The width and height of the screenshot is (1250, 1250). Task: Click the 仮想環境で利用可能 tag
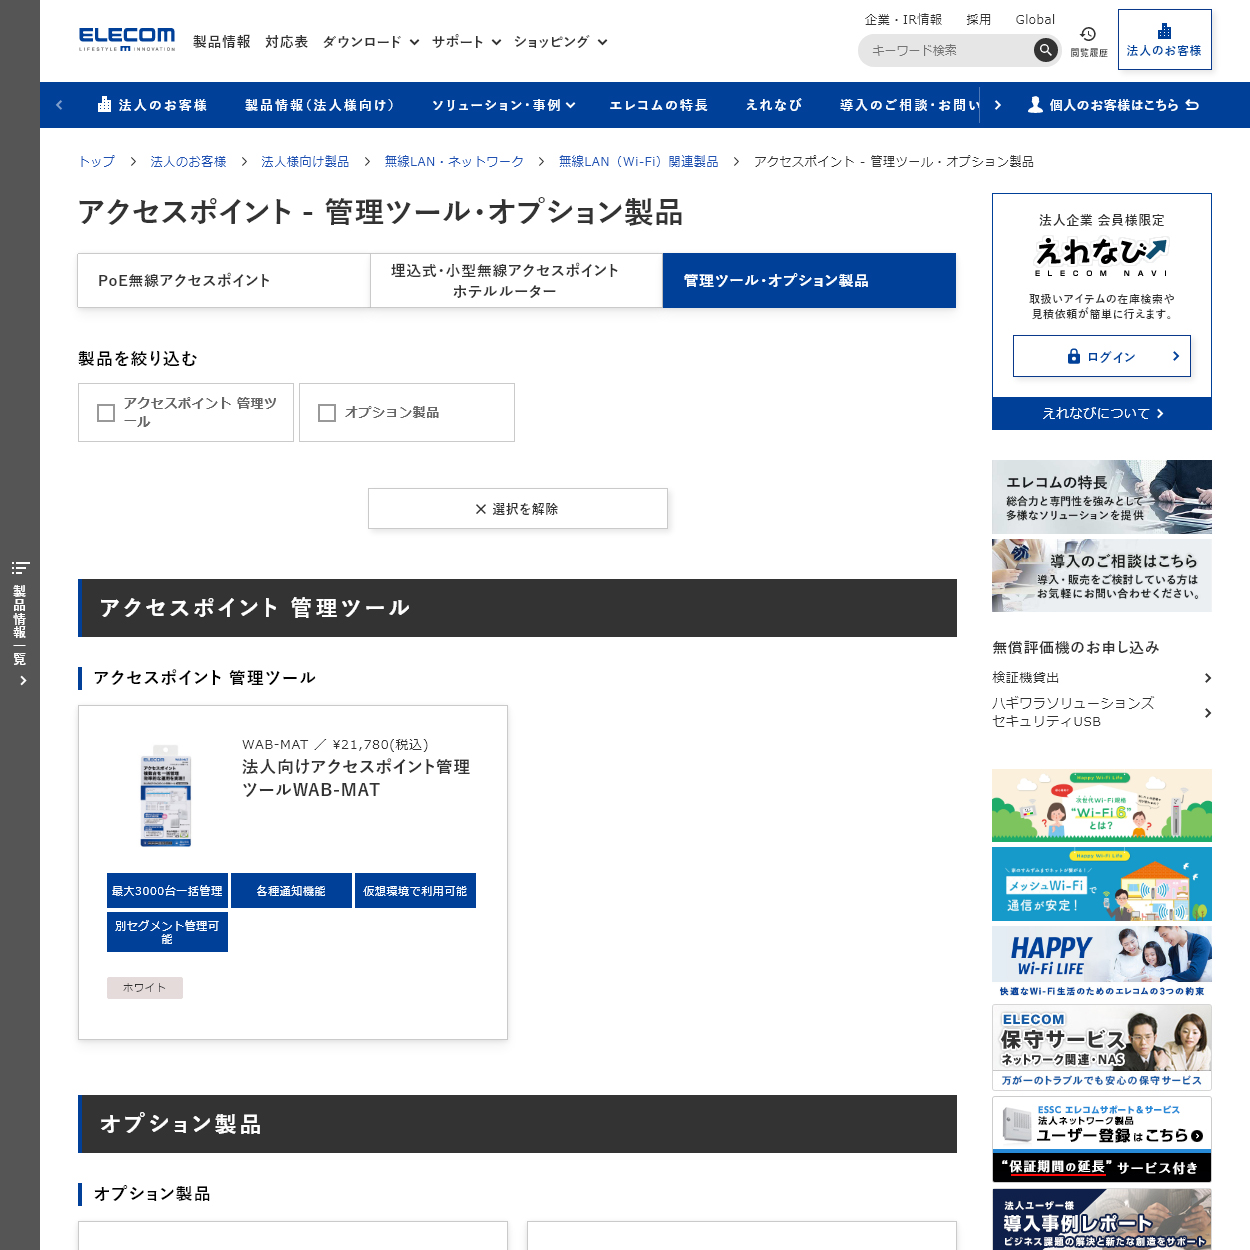point(415,891)
